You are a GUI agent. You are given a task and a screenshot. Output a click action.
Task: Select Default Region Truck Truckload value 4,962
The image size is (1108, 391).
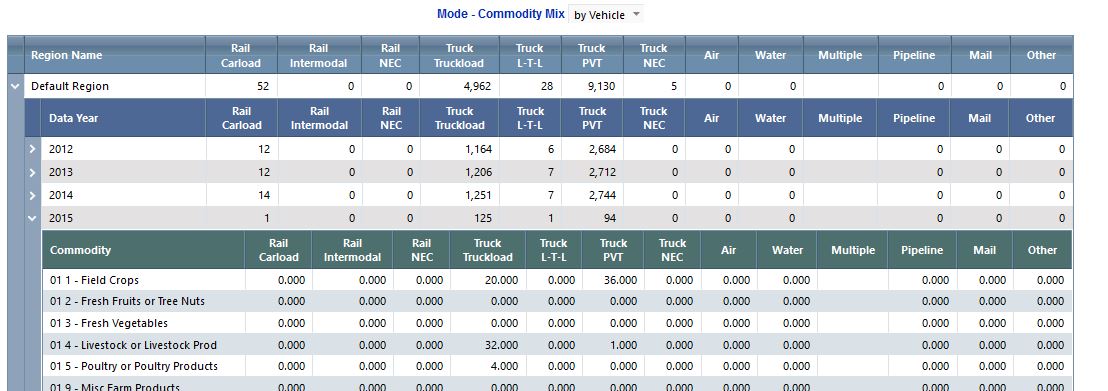(459, 86)
